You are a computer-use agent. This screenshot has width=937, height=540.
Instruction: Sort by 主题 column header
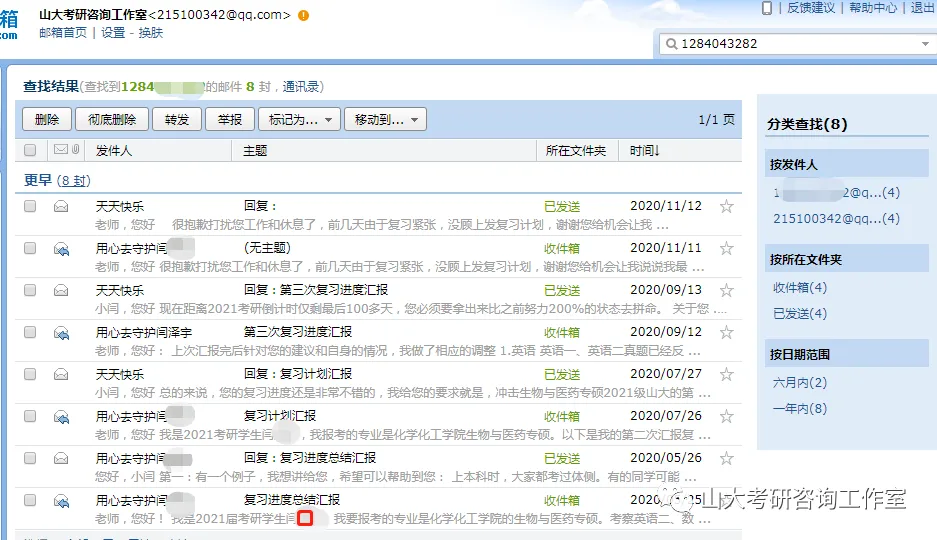tap(255, 151)
